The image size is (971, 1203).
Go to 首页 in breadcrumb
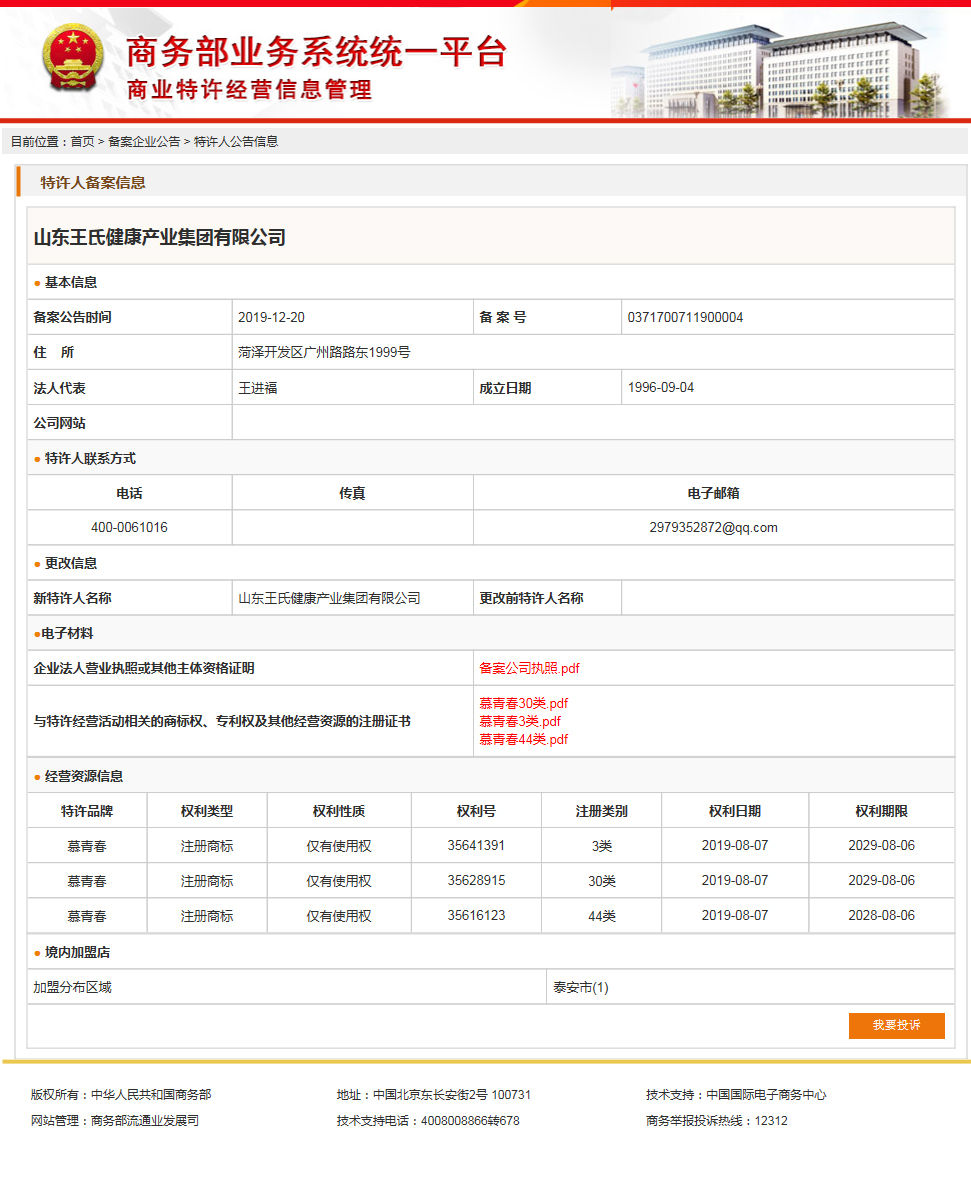coord(82,142)
